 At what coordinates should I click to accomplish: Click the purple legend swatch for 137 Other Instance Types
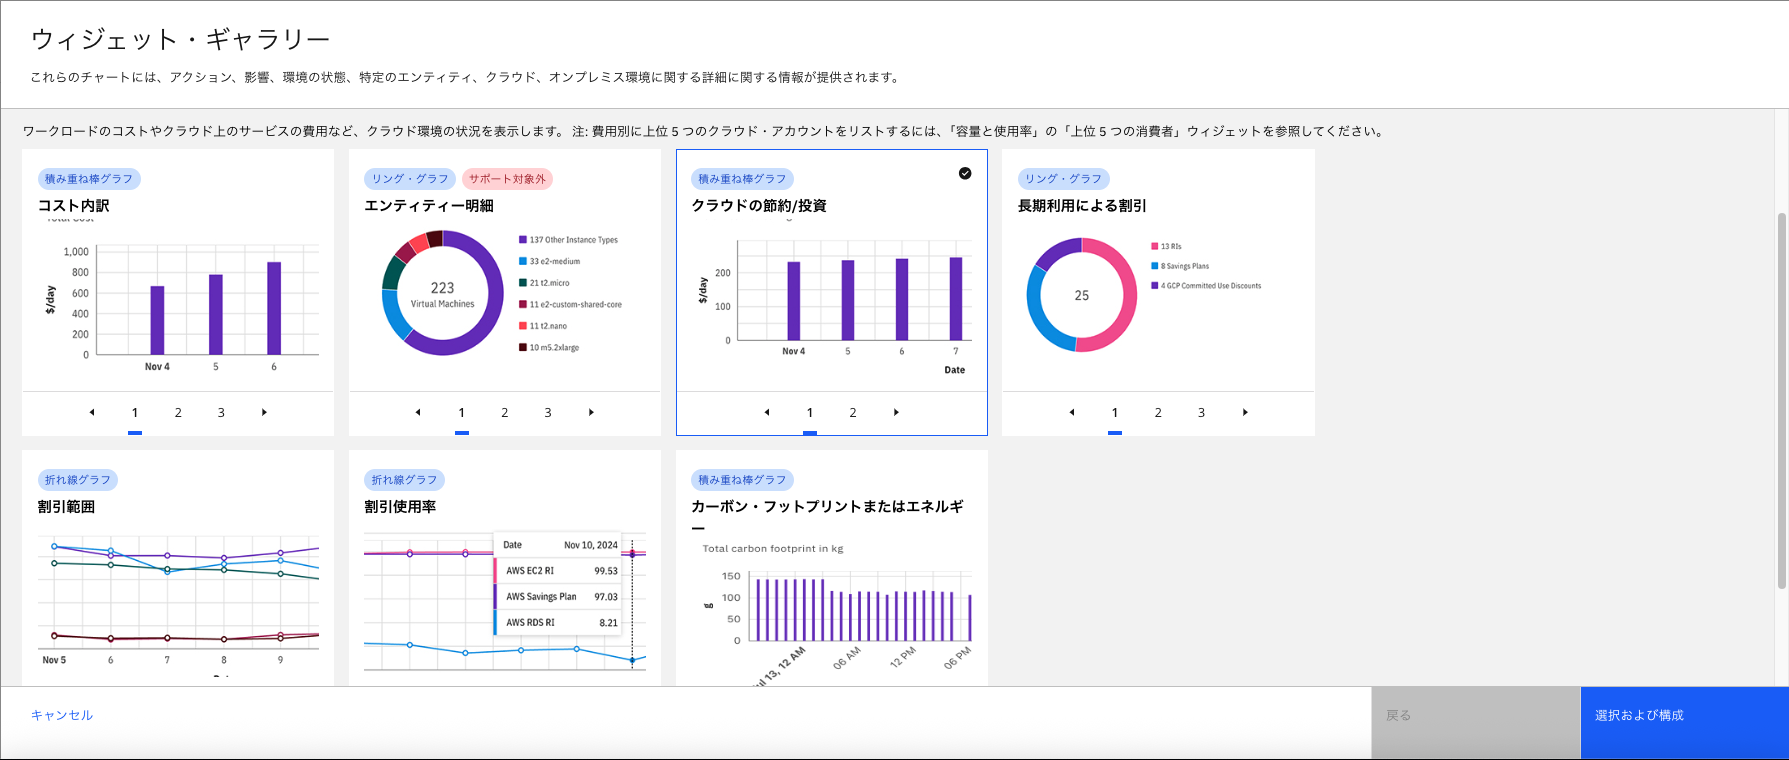523,240
